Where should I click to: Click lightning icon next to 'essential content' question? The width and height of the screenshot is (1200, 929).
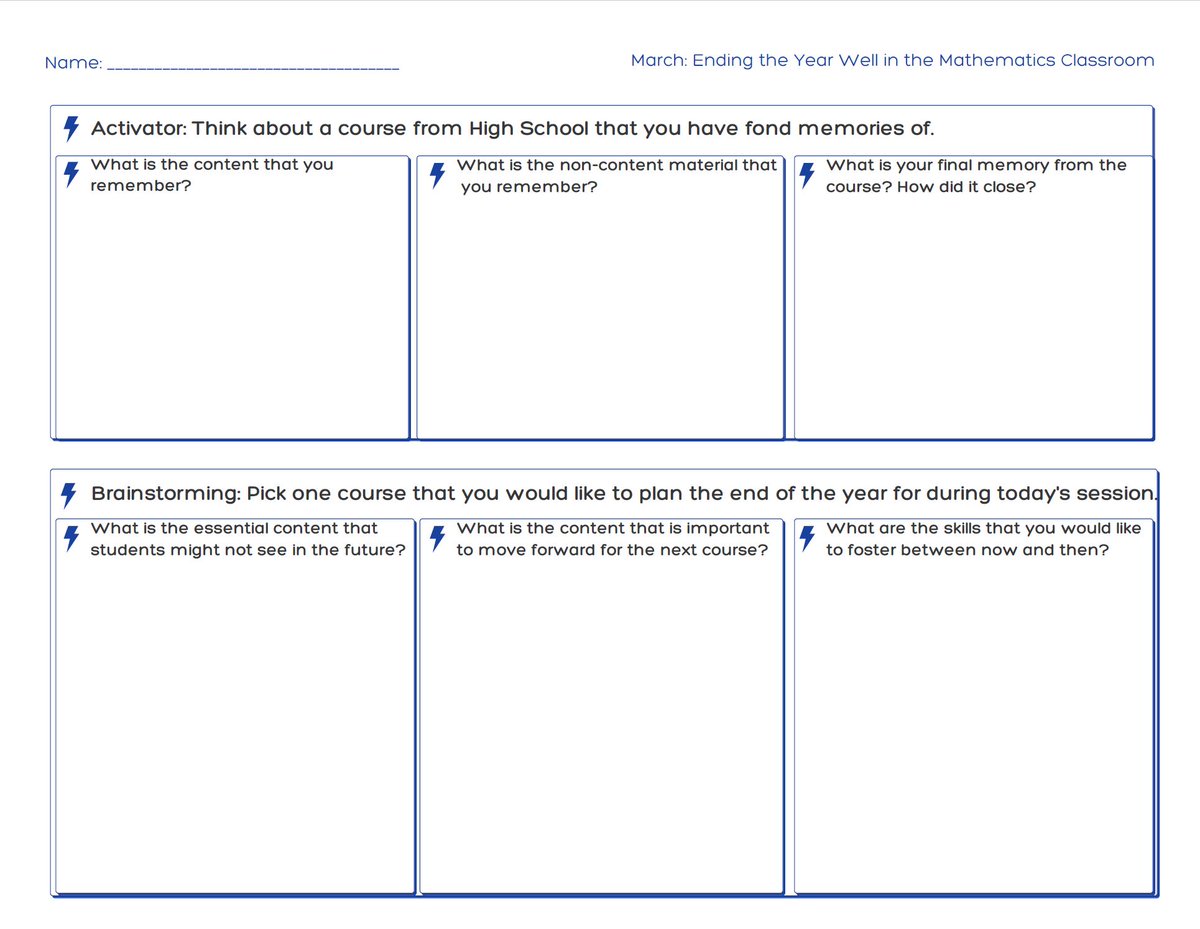(x=71, y=538)
